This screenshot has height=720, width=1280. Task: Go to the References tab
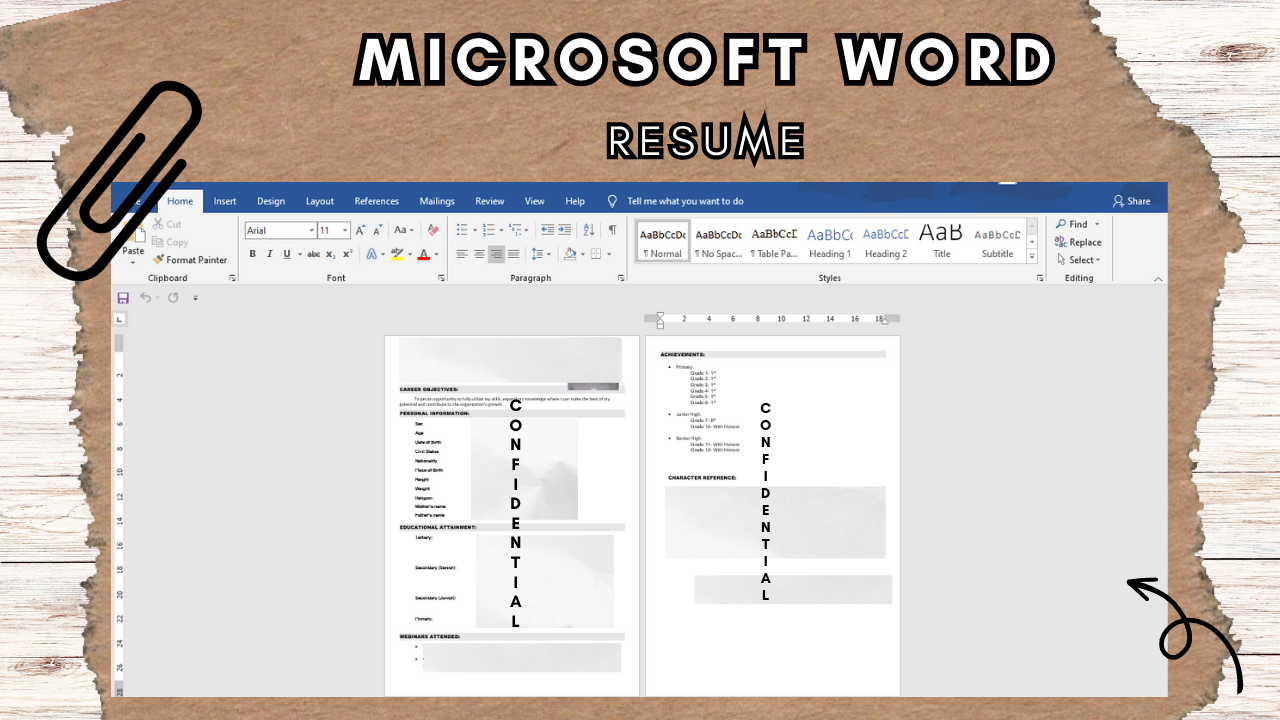tap(377, 201)
